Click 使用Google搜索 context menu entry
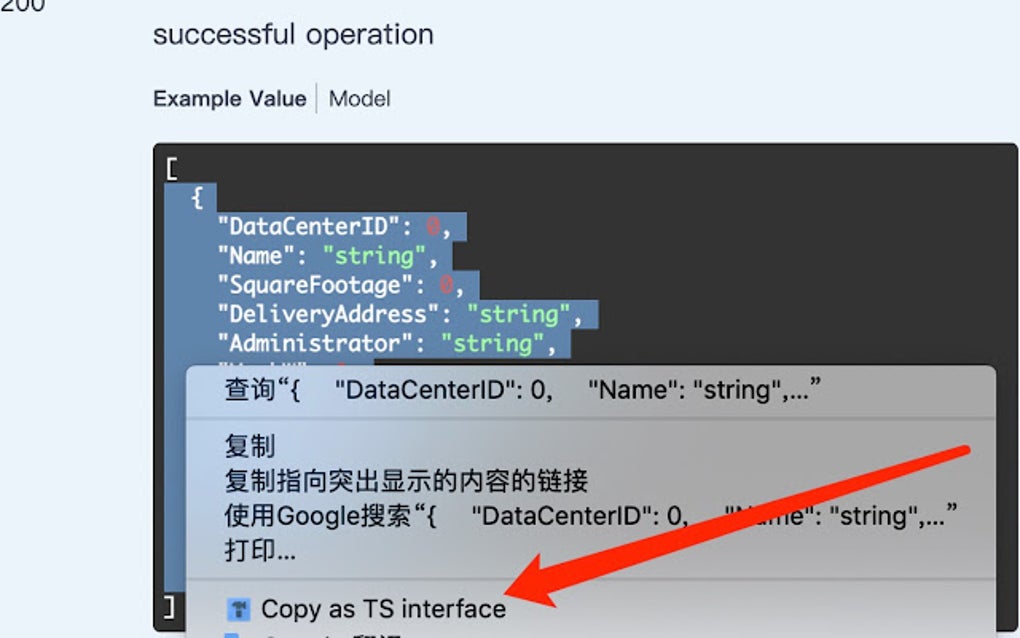The height and width of the screenshot is (638, 1020). click(590, 516)
